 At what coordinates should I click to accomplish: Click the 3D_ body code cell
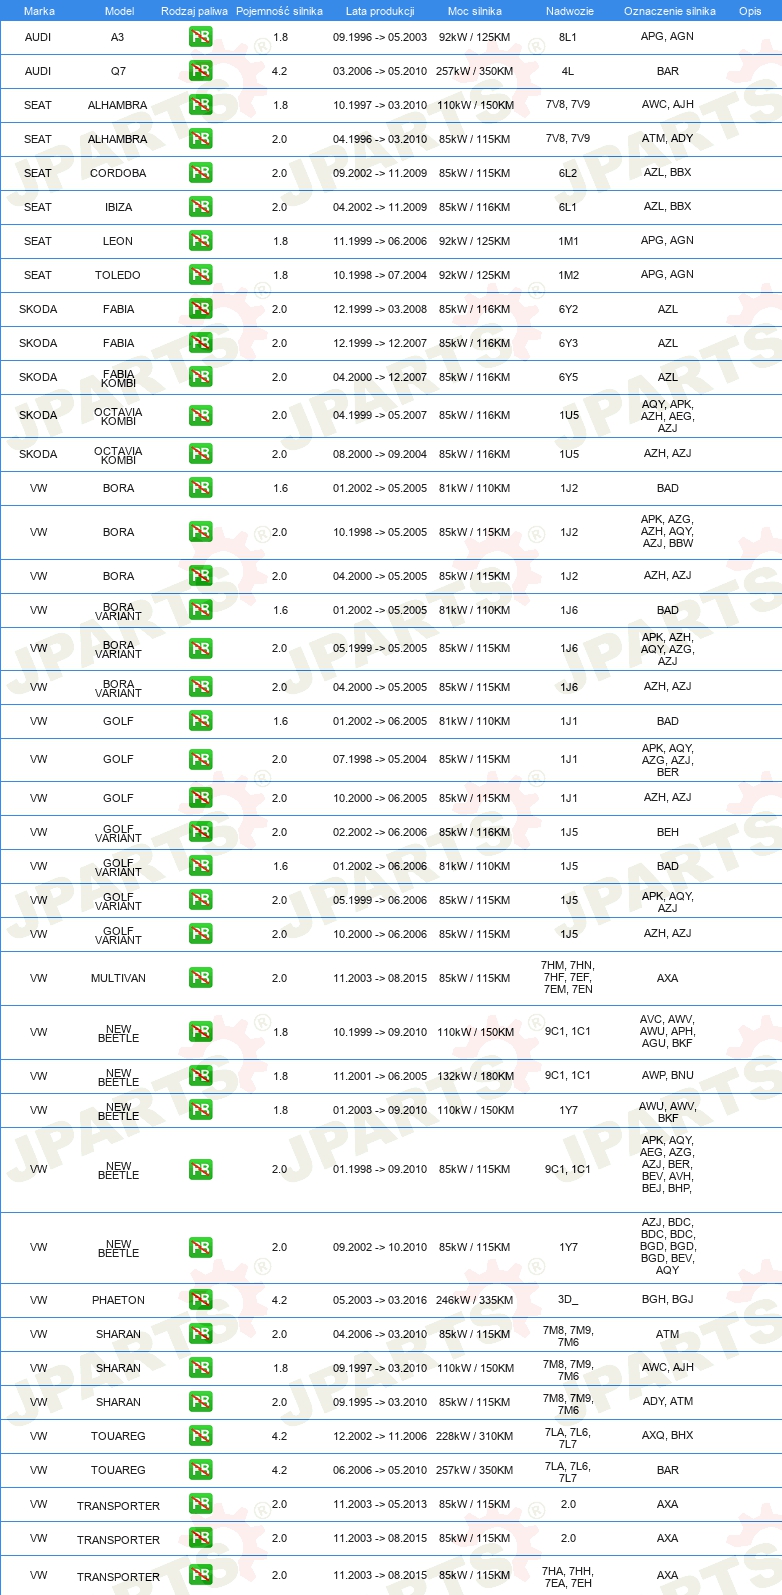pyautogui.click(x=568, y=1300)
